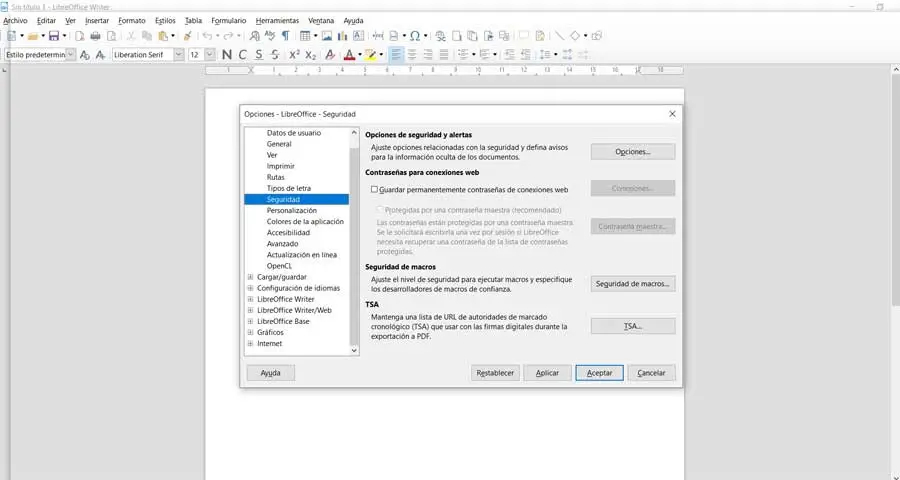Click the Insert Table icon
The height and width of the screenshot is (480, 900).
pos(305,36)
